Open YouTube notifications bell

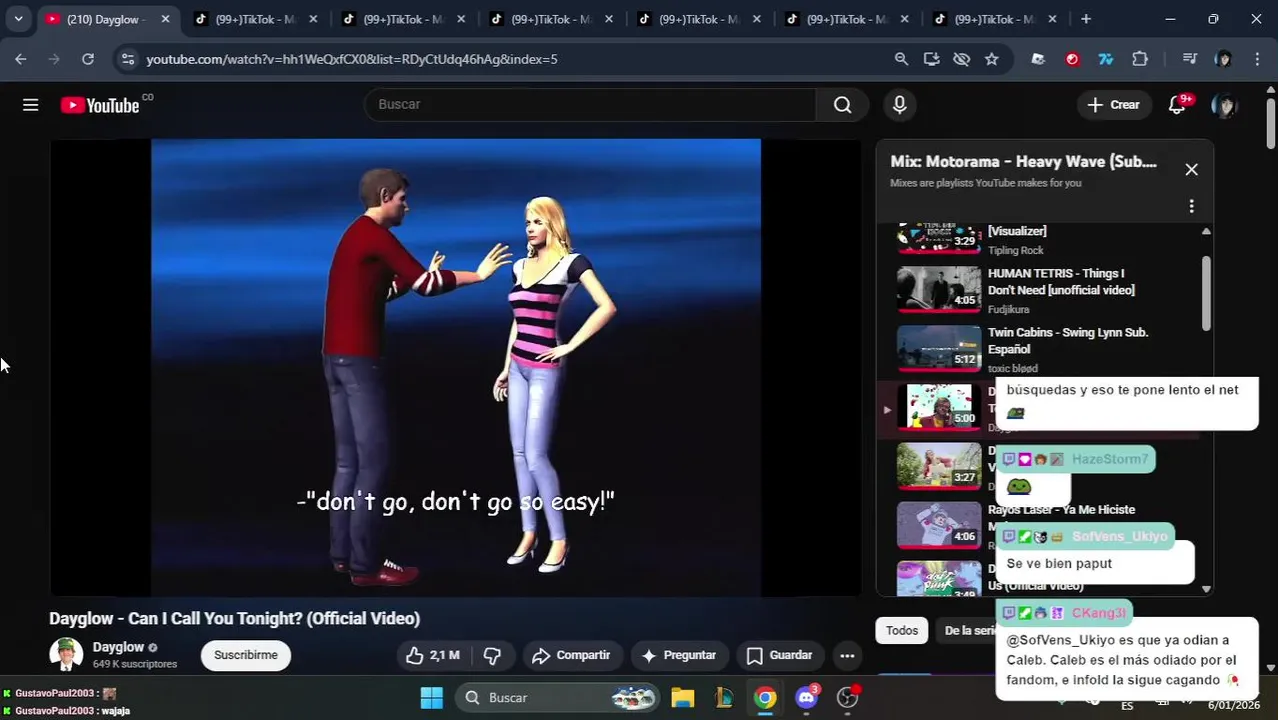[x=1177, y=105]
